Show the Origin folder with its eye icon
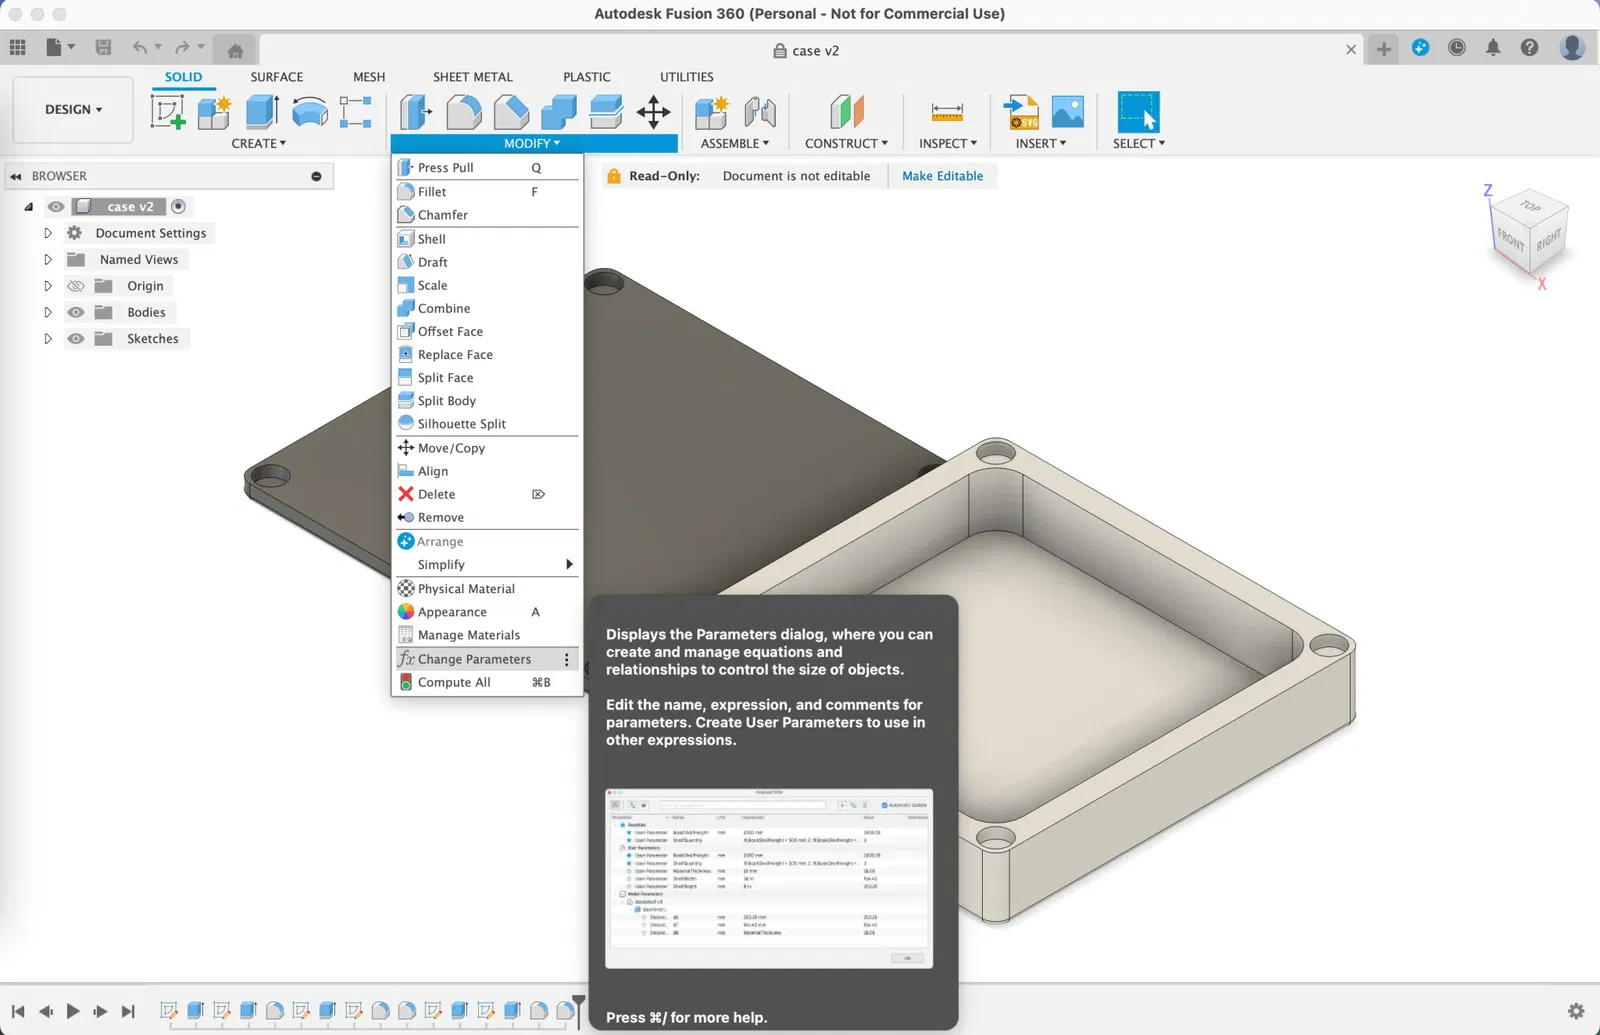The width and height of the screenshot is (1600, 1035). pyautogui.click(x=76, y=286)
